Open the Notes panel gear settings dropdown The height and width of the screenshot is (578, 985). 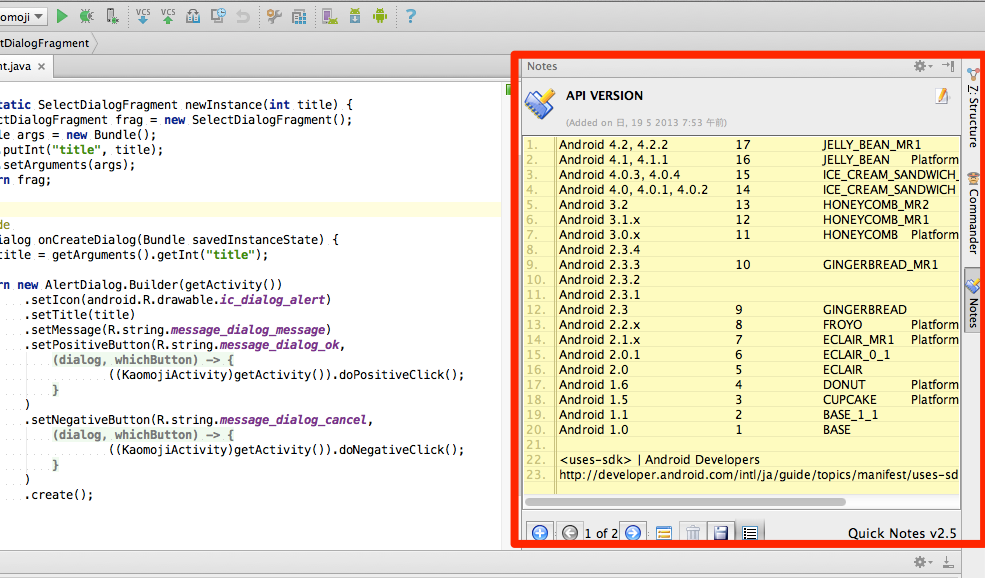(x=922, y=66)
